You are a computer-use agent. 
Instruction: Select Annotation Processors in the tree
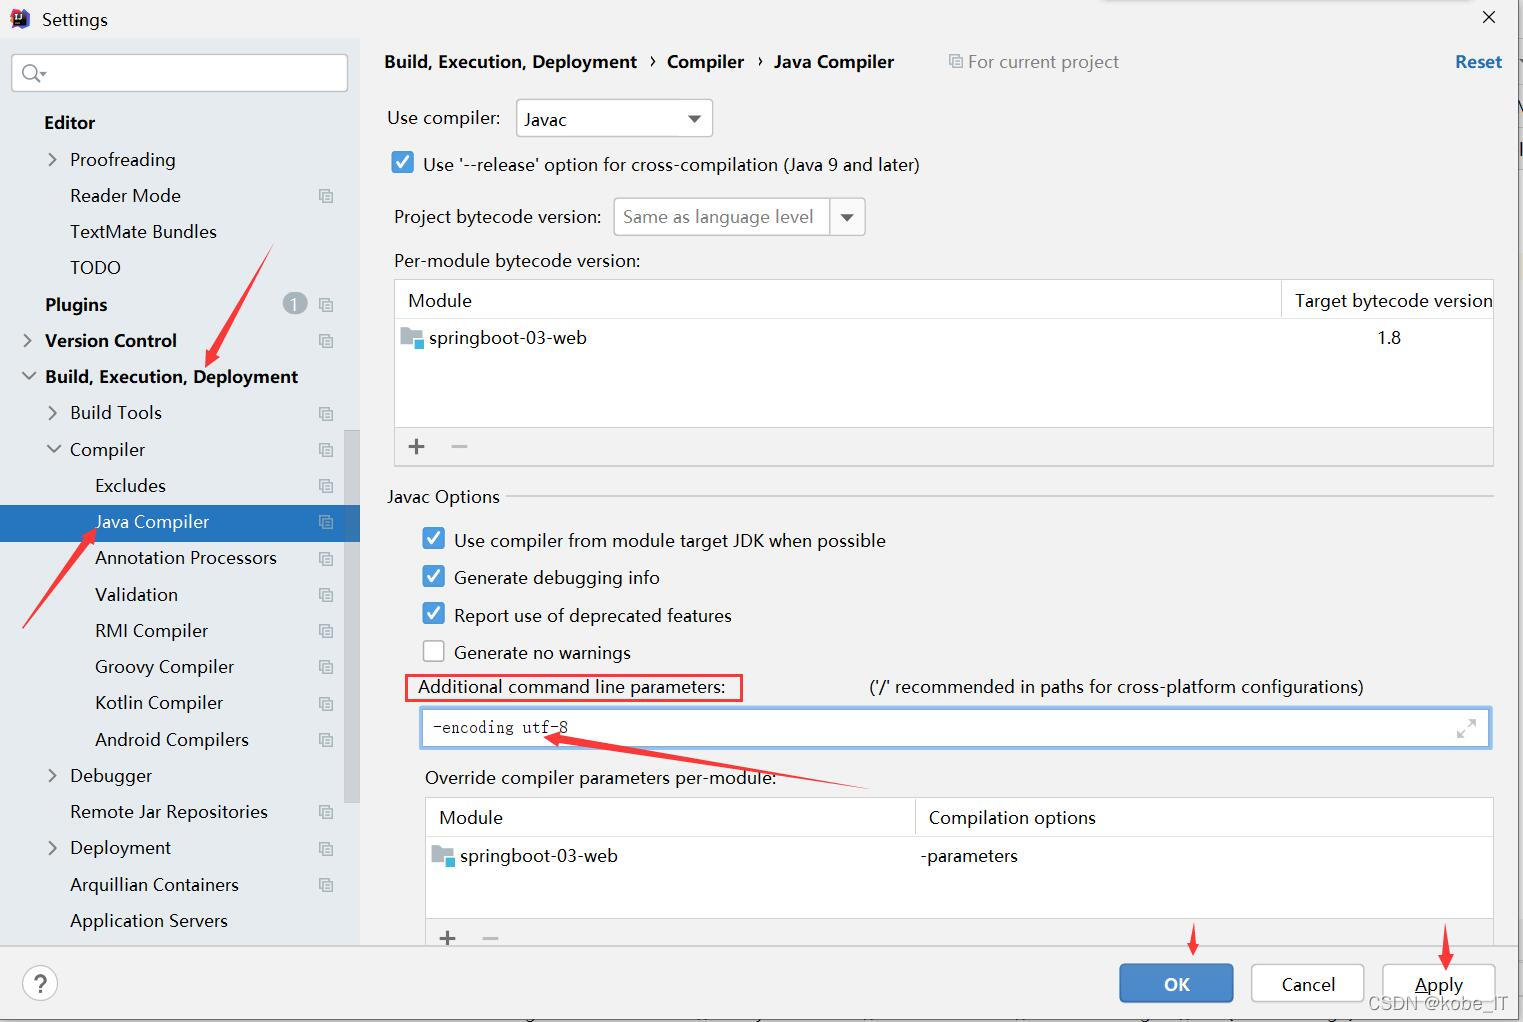186,558
